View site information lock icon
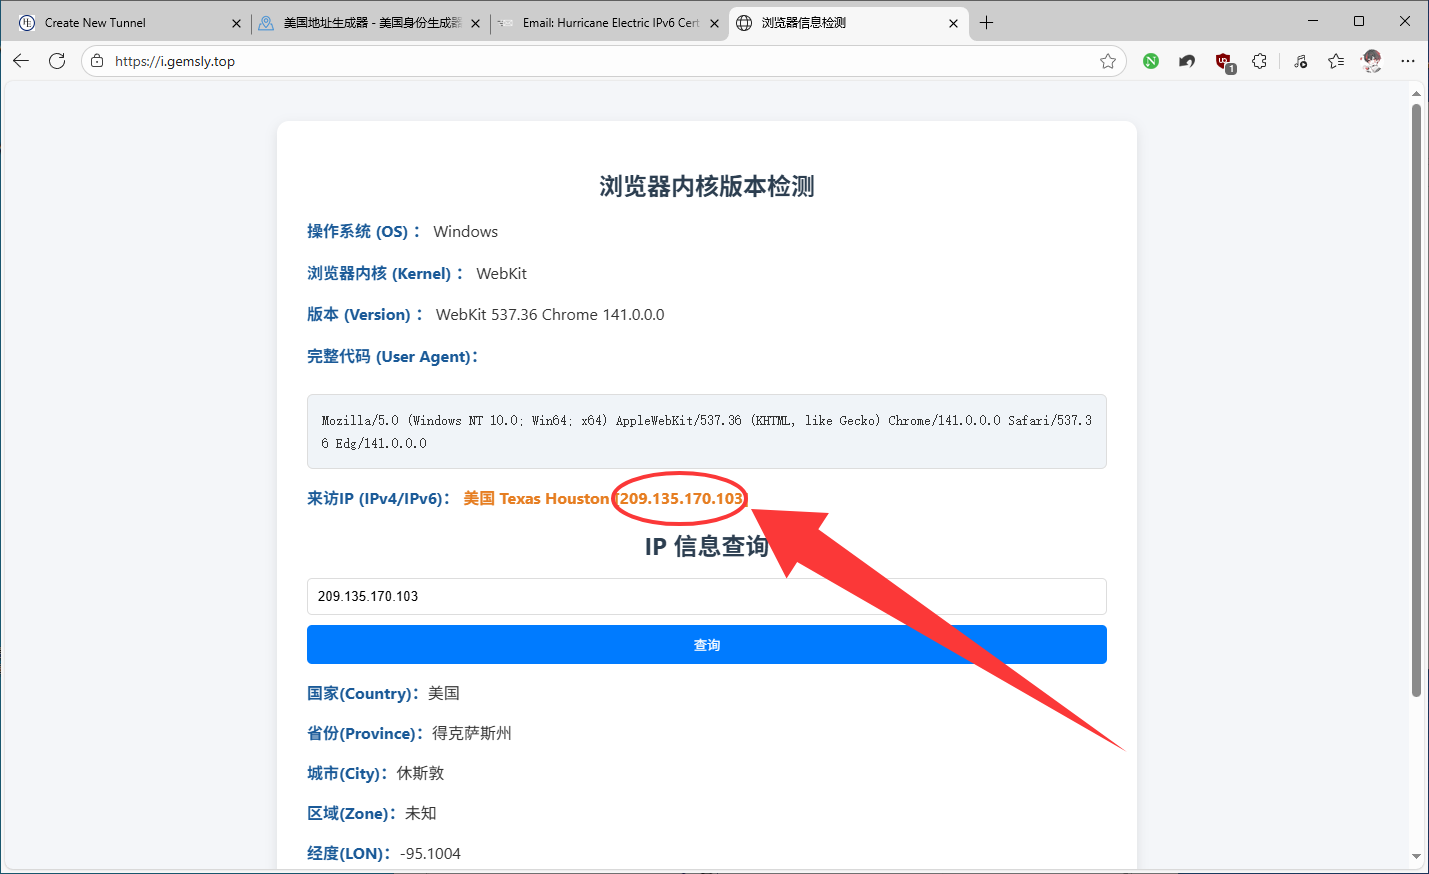 click(x=97, y=61)
